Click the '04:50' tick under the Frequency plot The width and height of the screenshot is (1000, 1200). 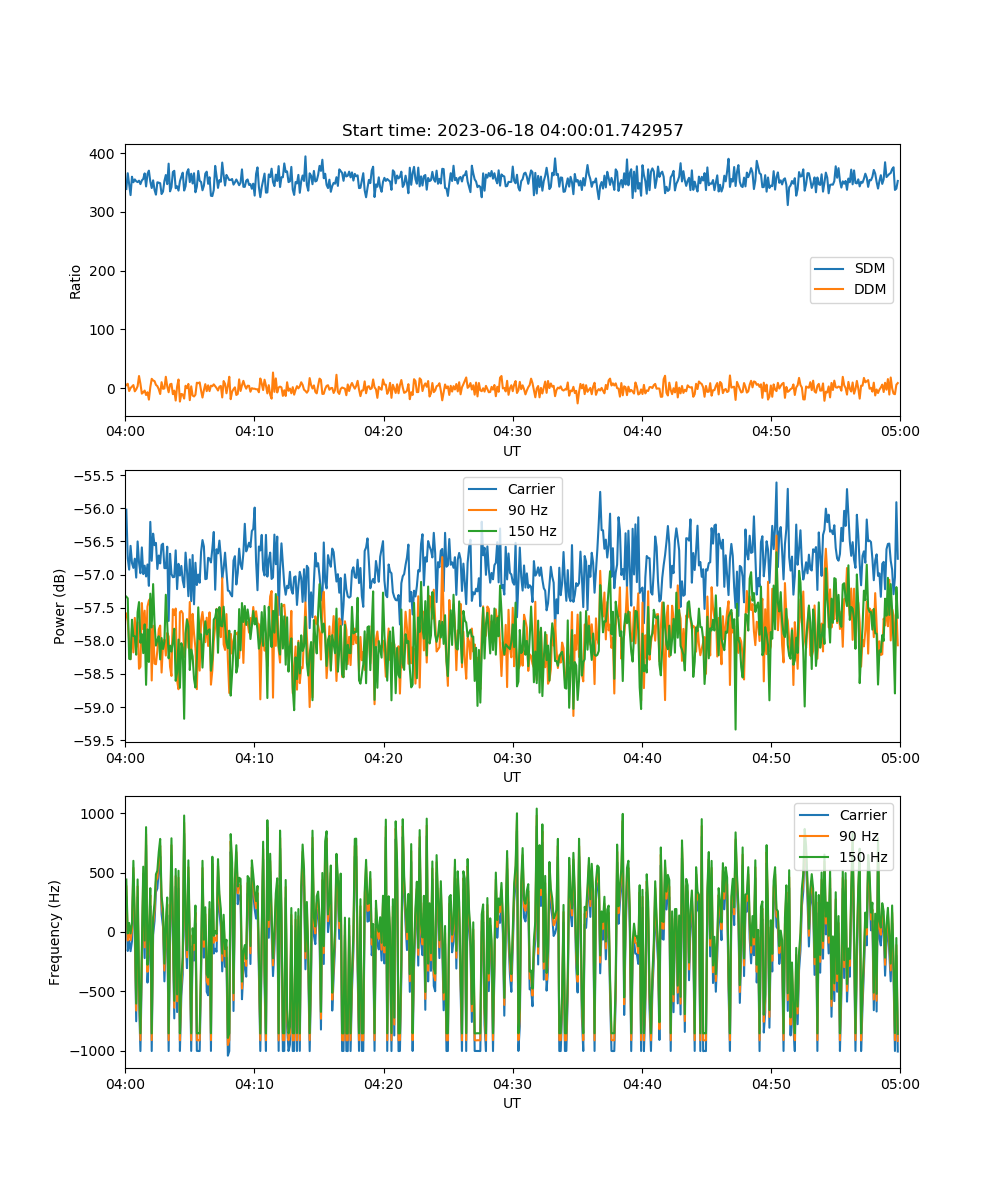pos(771,1084)
